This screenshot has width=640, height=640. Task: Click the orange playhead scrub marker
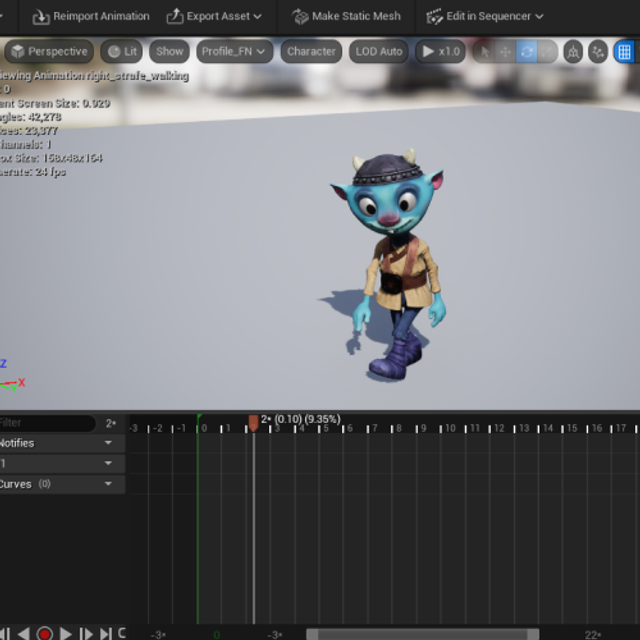[x=253, y=423]
